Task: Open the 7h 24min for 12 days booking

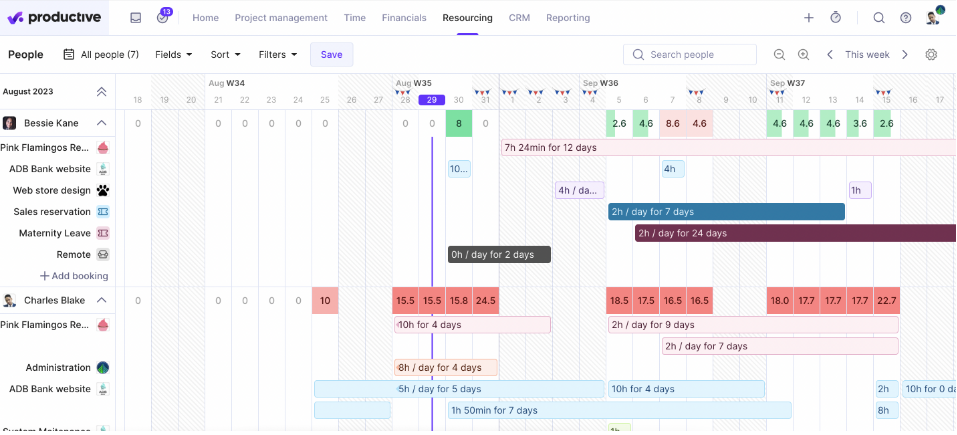Action: [x=729, y=148]
